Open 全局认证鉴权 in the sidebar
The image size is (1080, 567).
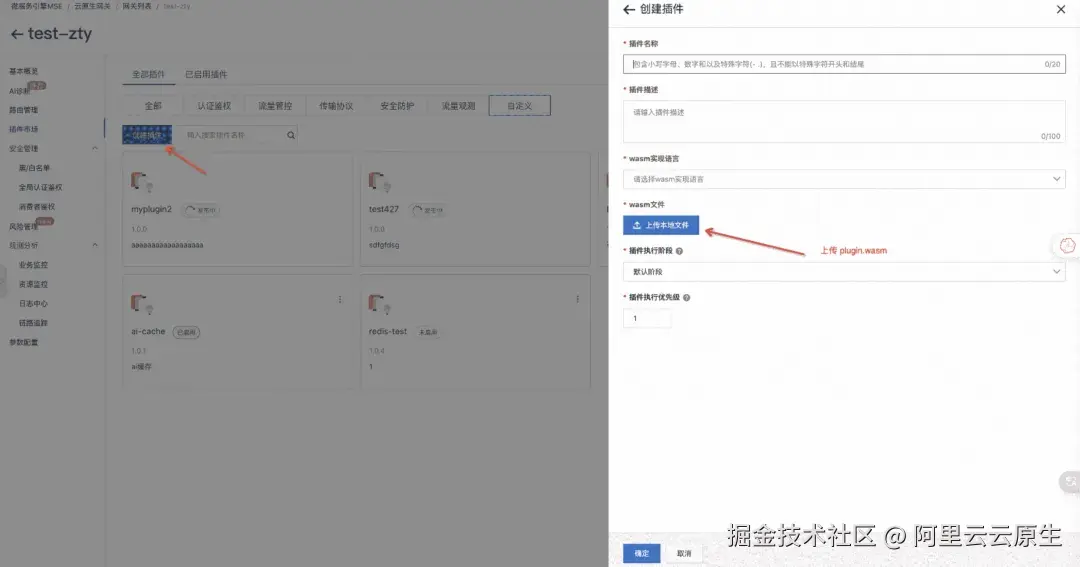41,187
